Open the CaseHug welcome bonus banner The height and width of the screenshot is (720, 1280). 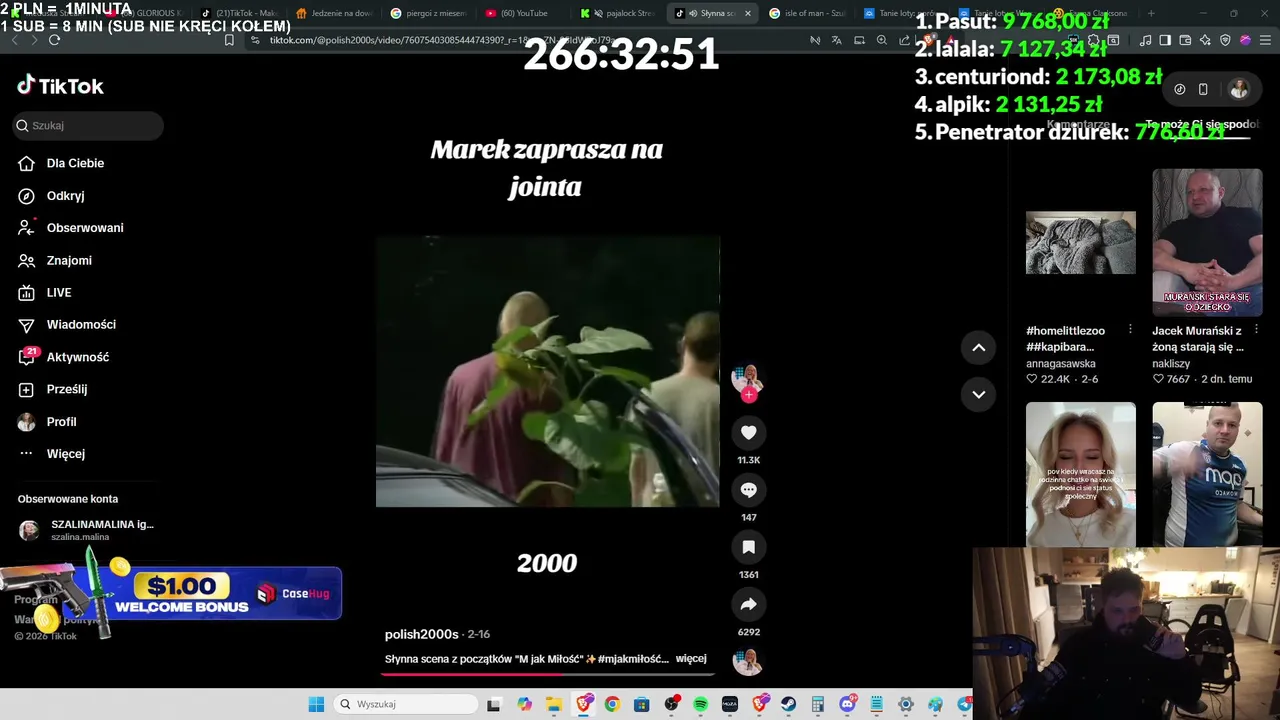coord(172,593)
